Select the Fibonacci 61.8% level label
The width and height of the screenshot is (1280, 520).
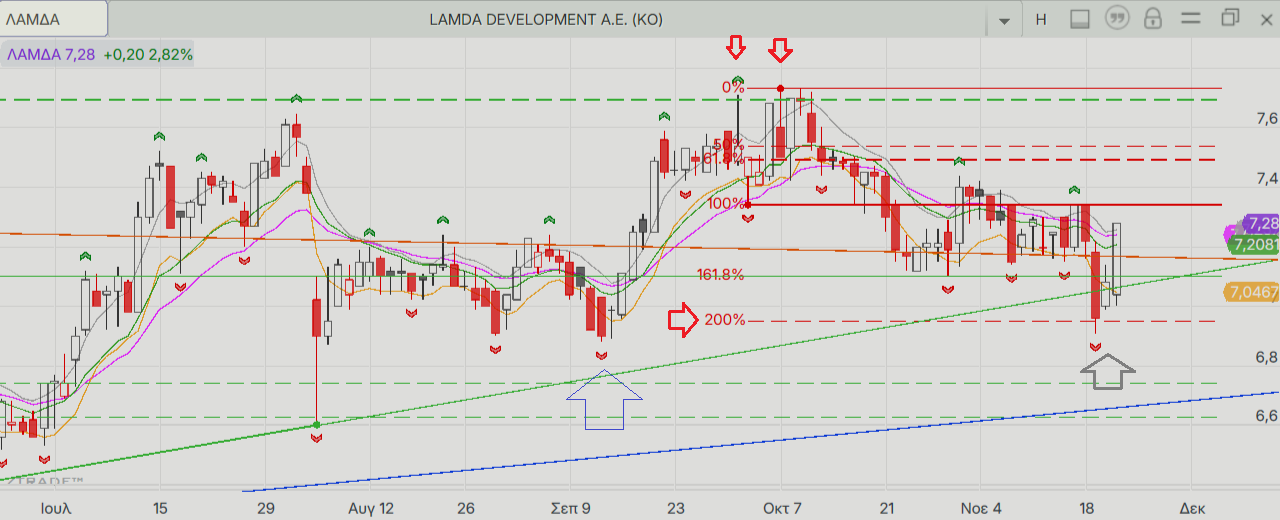tap(723, 158)
